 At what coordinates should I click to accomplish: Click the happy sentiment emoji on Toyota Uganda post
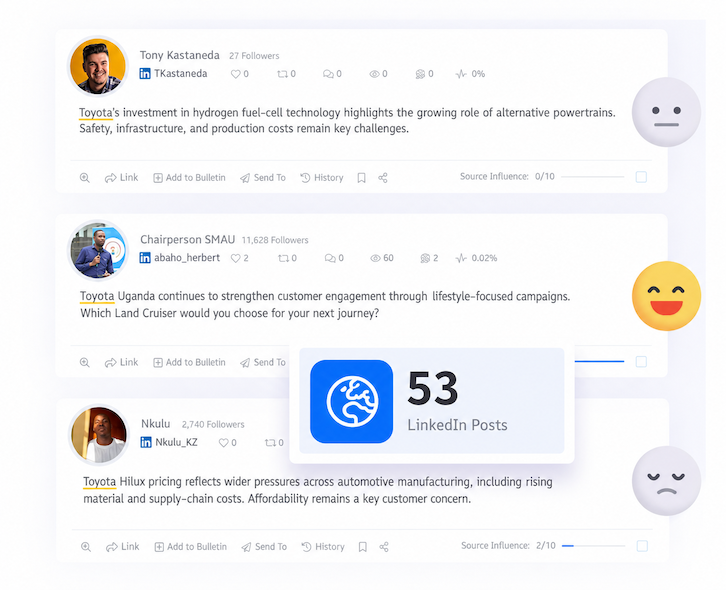(666, 296)
